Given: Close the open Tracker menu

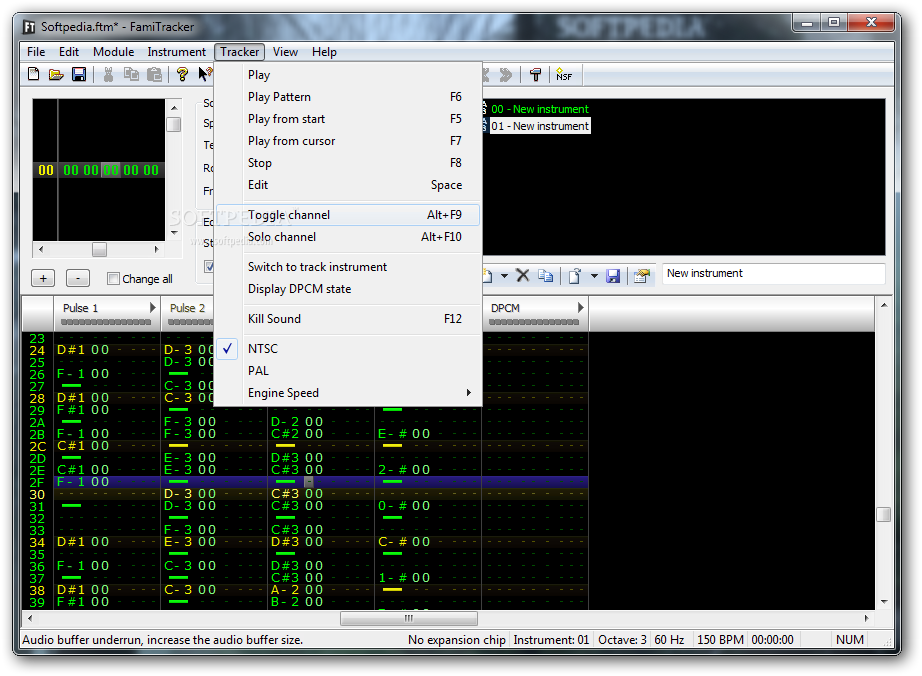Looking at the screenshot, I should (x=239, y=52).
